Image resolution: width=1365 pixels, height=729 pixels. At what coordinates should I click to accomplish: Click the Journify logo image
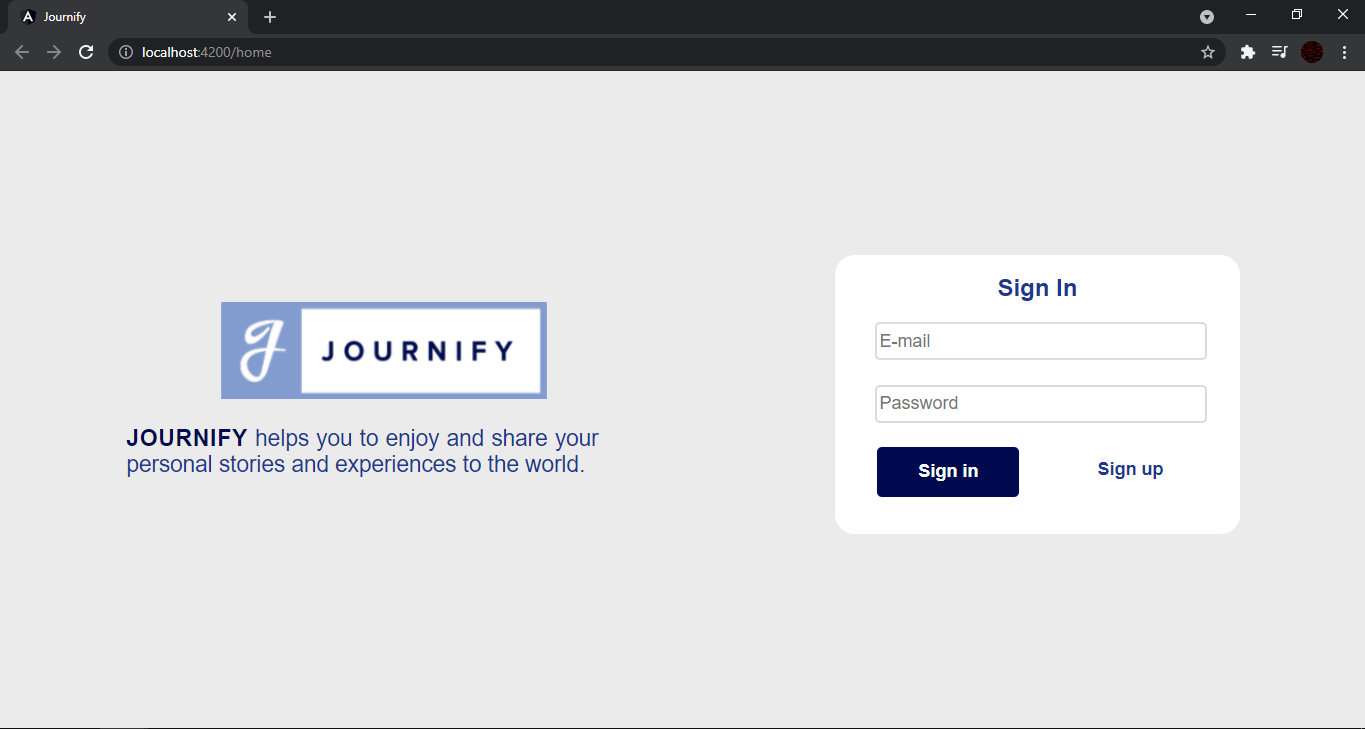coord(384,350)
